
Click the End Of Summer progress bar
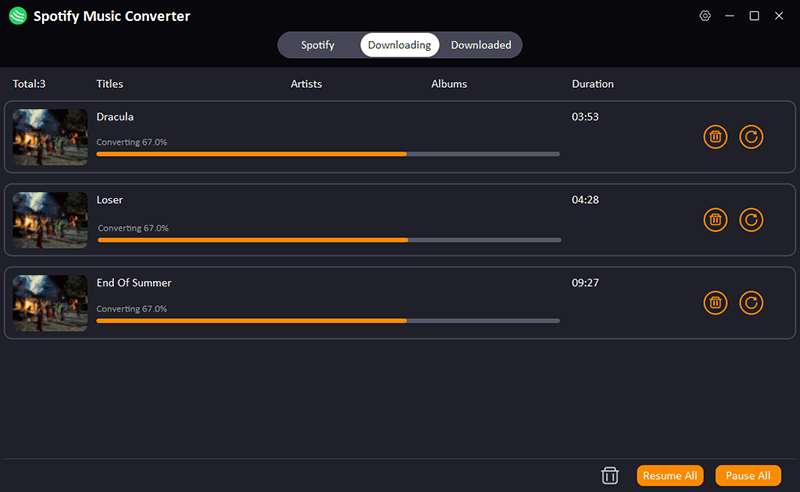click(328, 321)
